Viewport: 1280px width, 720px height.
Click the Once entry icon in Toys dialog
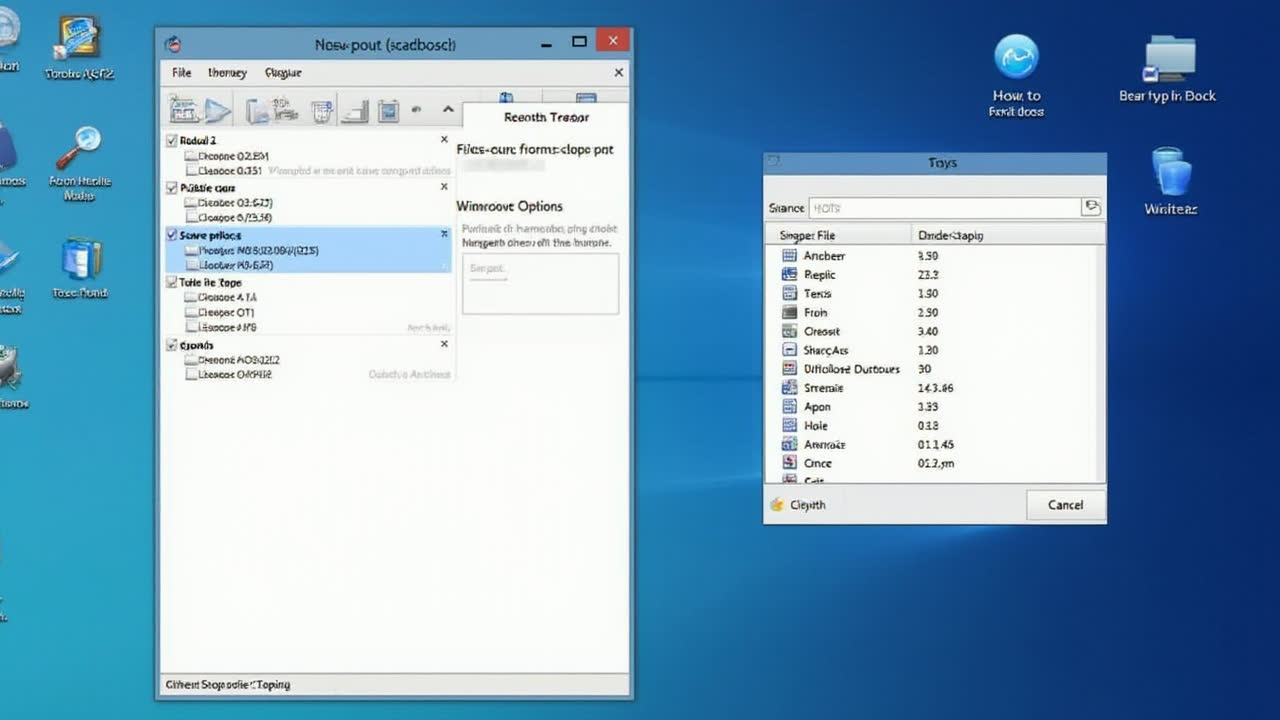coord(790,463)
